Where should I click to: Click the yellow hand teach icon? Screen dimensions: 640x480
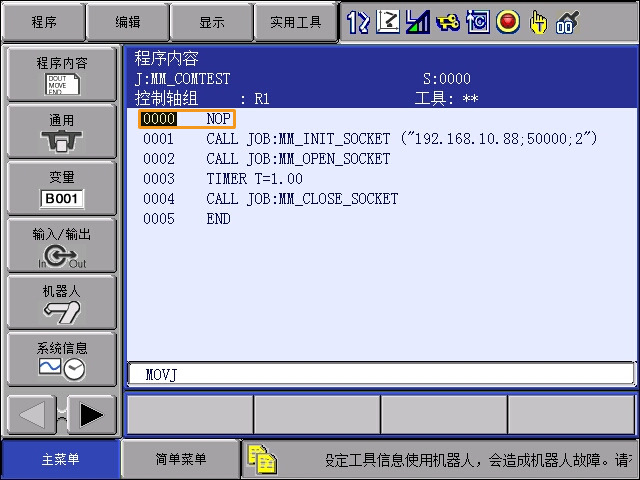click(538, 22)
